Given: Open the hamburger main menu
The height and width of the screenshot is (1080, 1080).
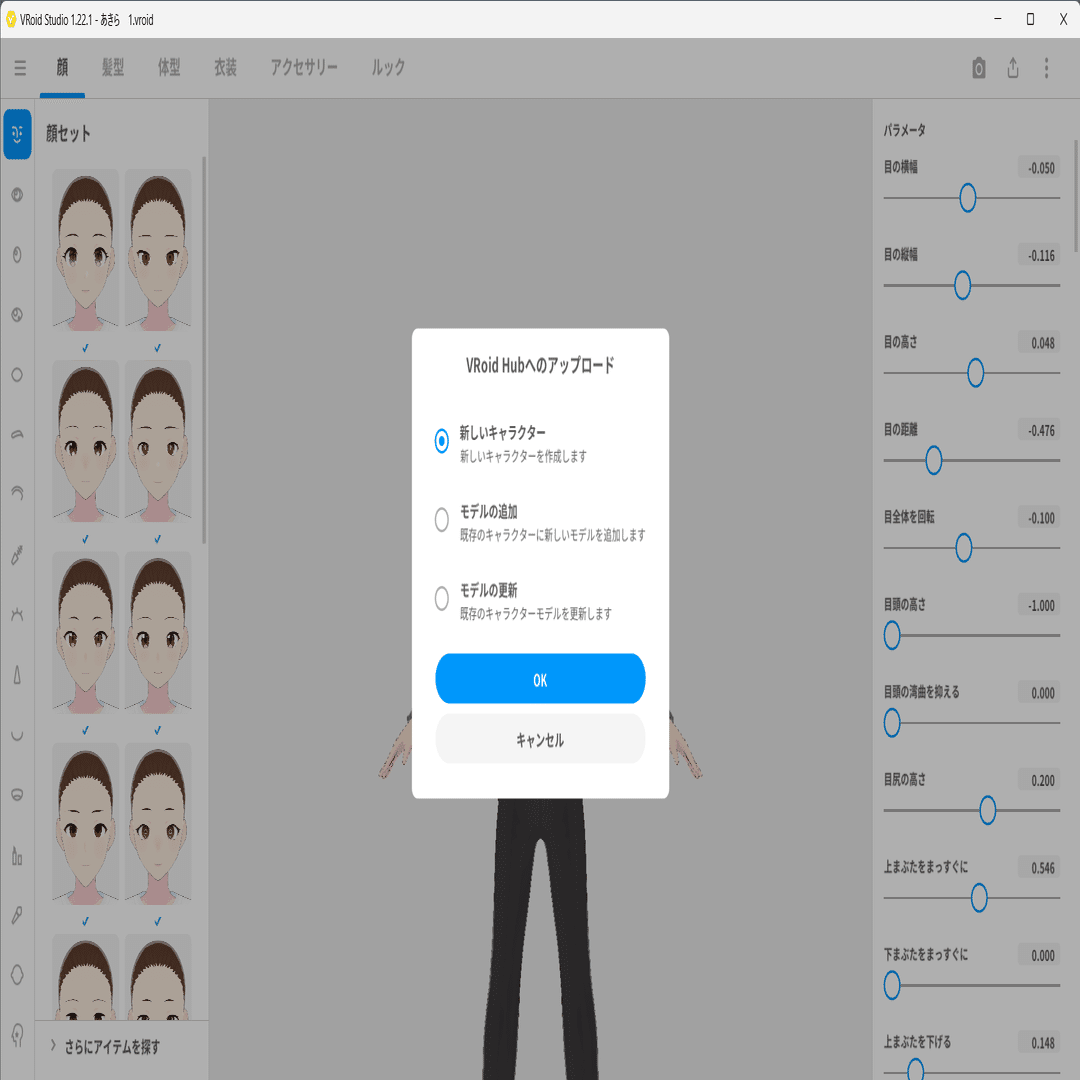Looking at the screenshot, I should point(20,68).
